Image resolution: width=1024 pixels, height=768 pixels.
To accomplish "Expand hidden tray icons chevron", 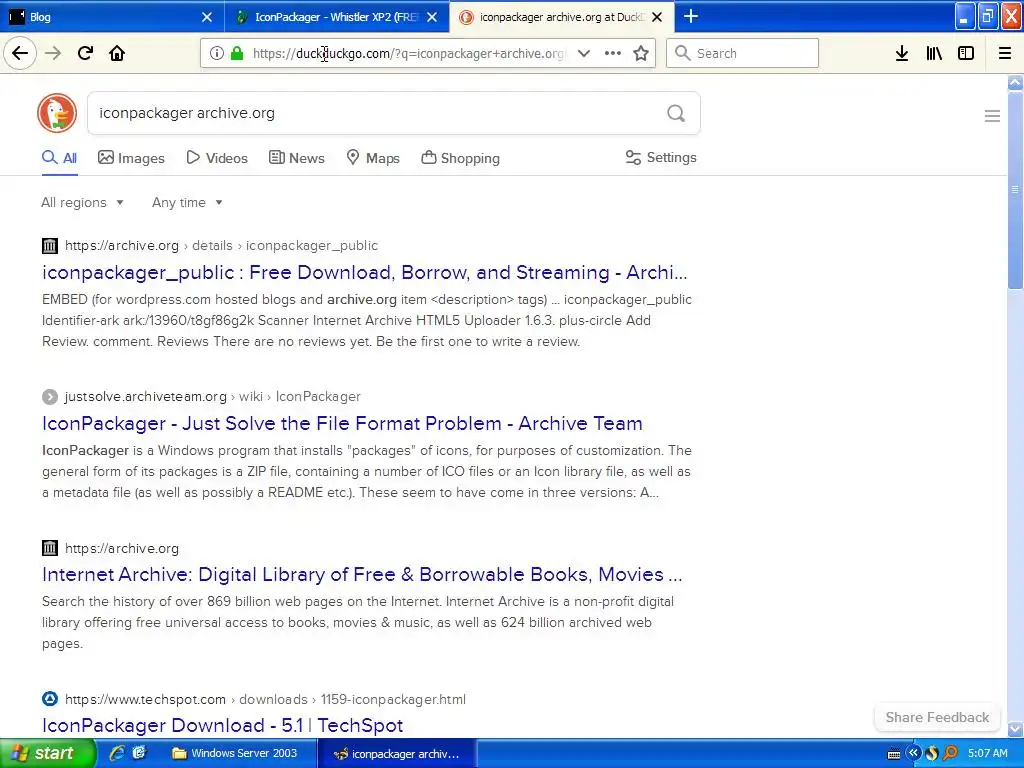I will 913,753.
